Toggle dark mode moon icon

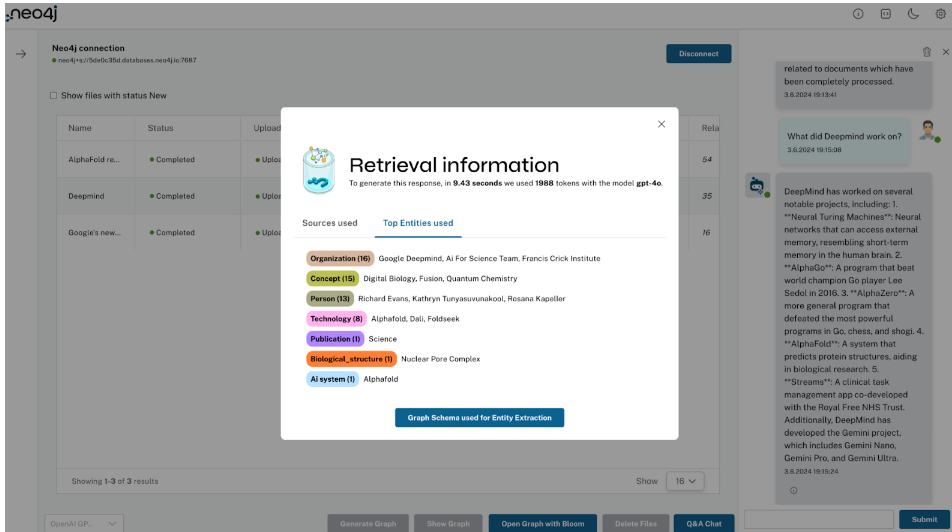tap(913, 14)
